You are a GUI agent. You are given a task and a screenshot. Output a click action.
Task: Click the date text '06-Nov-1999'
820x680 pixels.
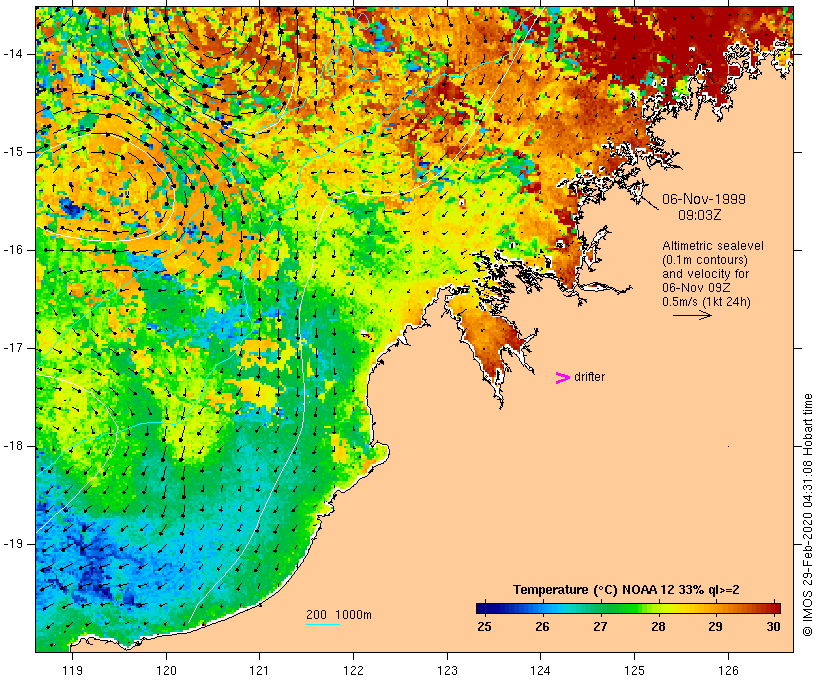704,199
